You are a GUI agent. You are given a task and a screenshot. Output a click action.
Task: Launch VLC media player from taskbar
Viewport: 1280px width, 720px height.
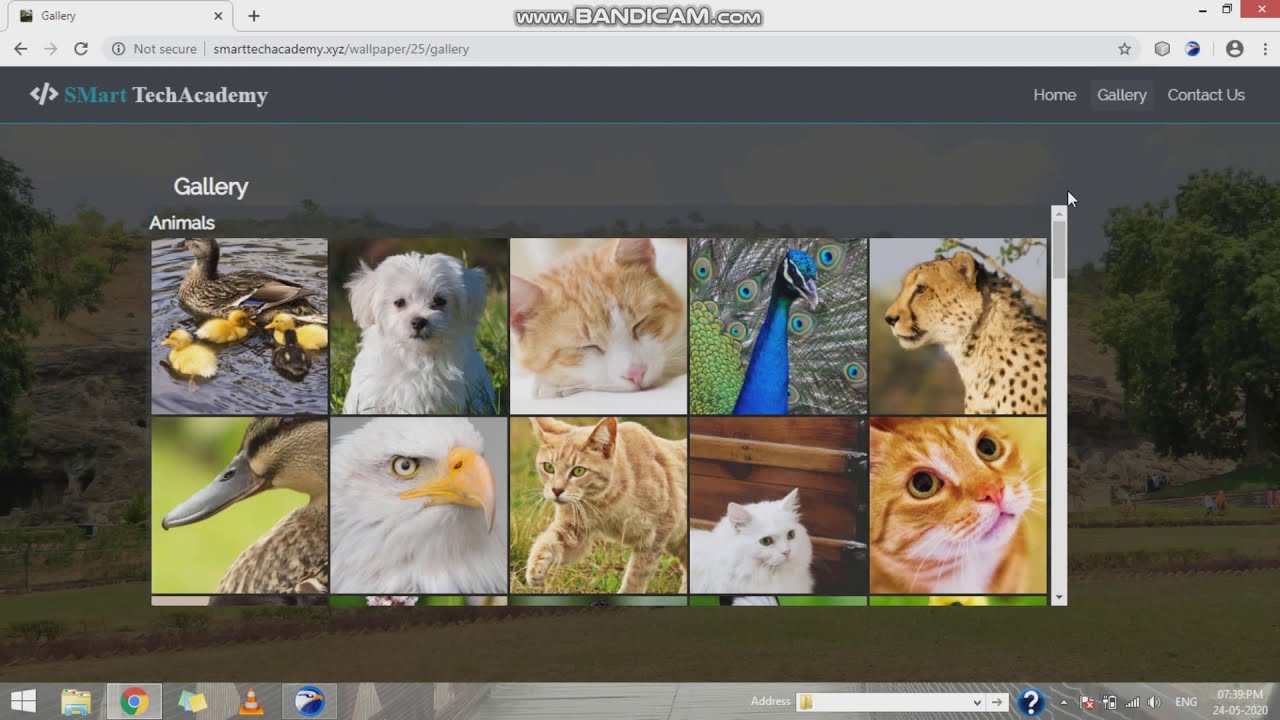coord(251,702)
